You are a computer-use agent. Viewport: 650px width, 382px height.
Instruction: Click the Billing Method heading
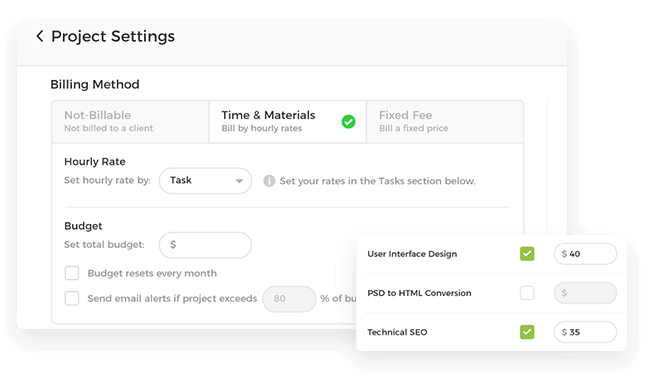95,85
